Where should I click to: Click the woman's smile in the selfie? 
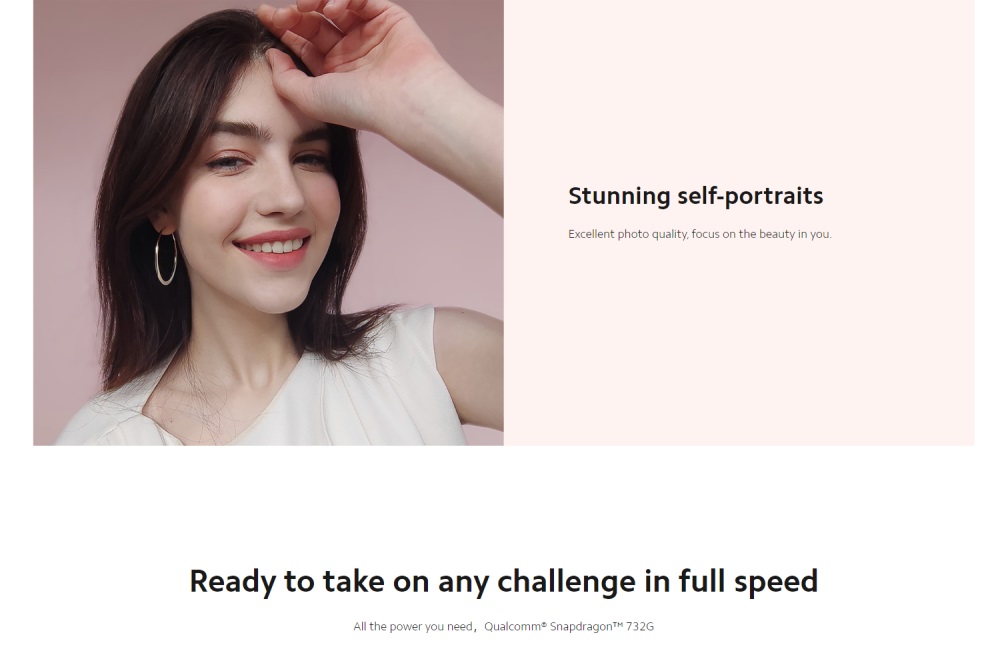pos(274,246)
